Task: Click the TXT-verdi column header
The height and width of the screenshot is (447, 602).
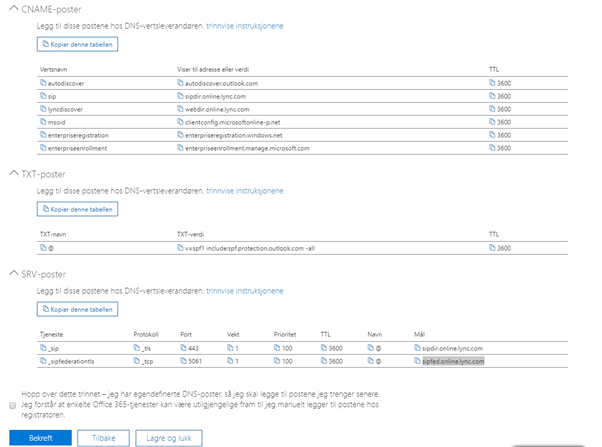Action: point(190,234)
